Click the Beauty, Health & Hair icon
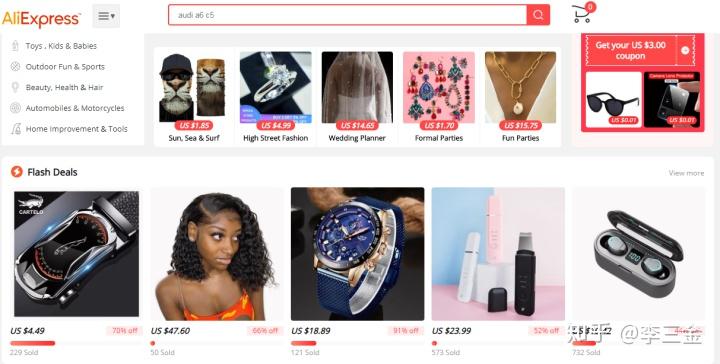Screen dimensions: 720x364 pyautogui.click(x=15, y=87)
